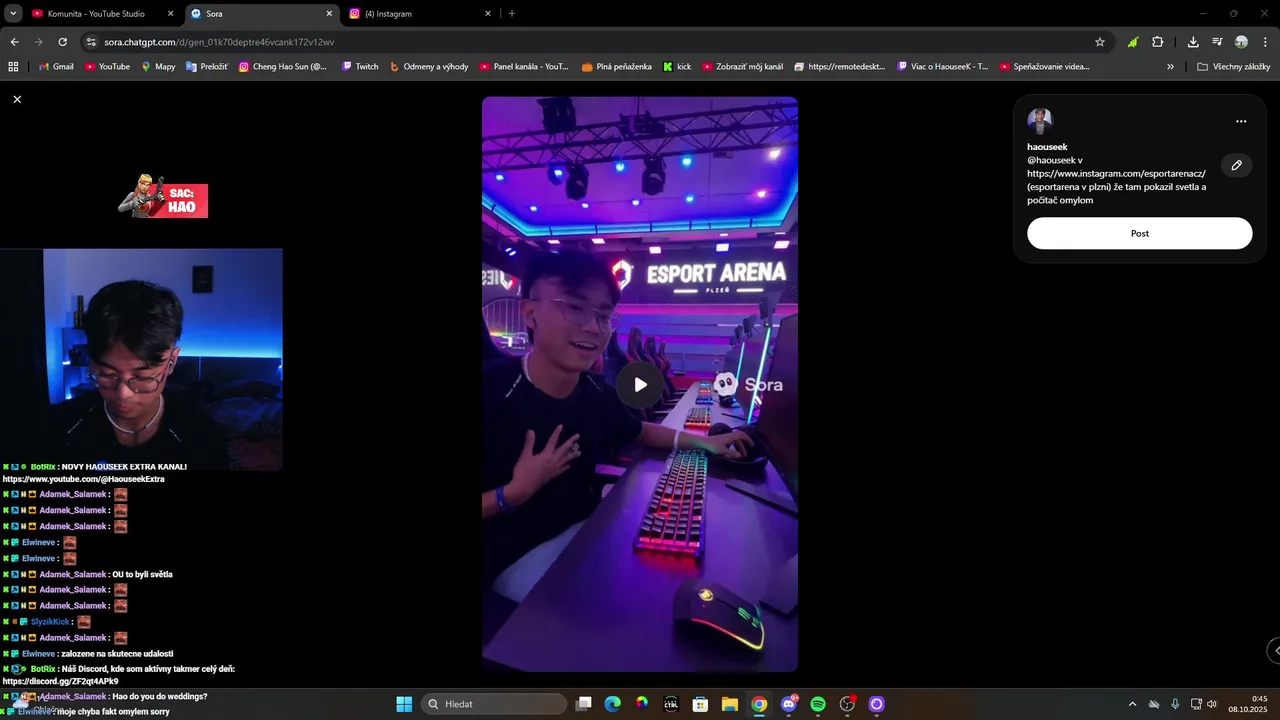Screen dimensions: 1280x720
Task: Click the microphone tray icon
Action: click(x=1175, y=704)
